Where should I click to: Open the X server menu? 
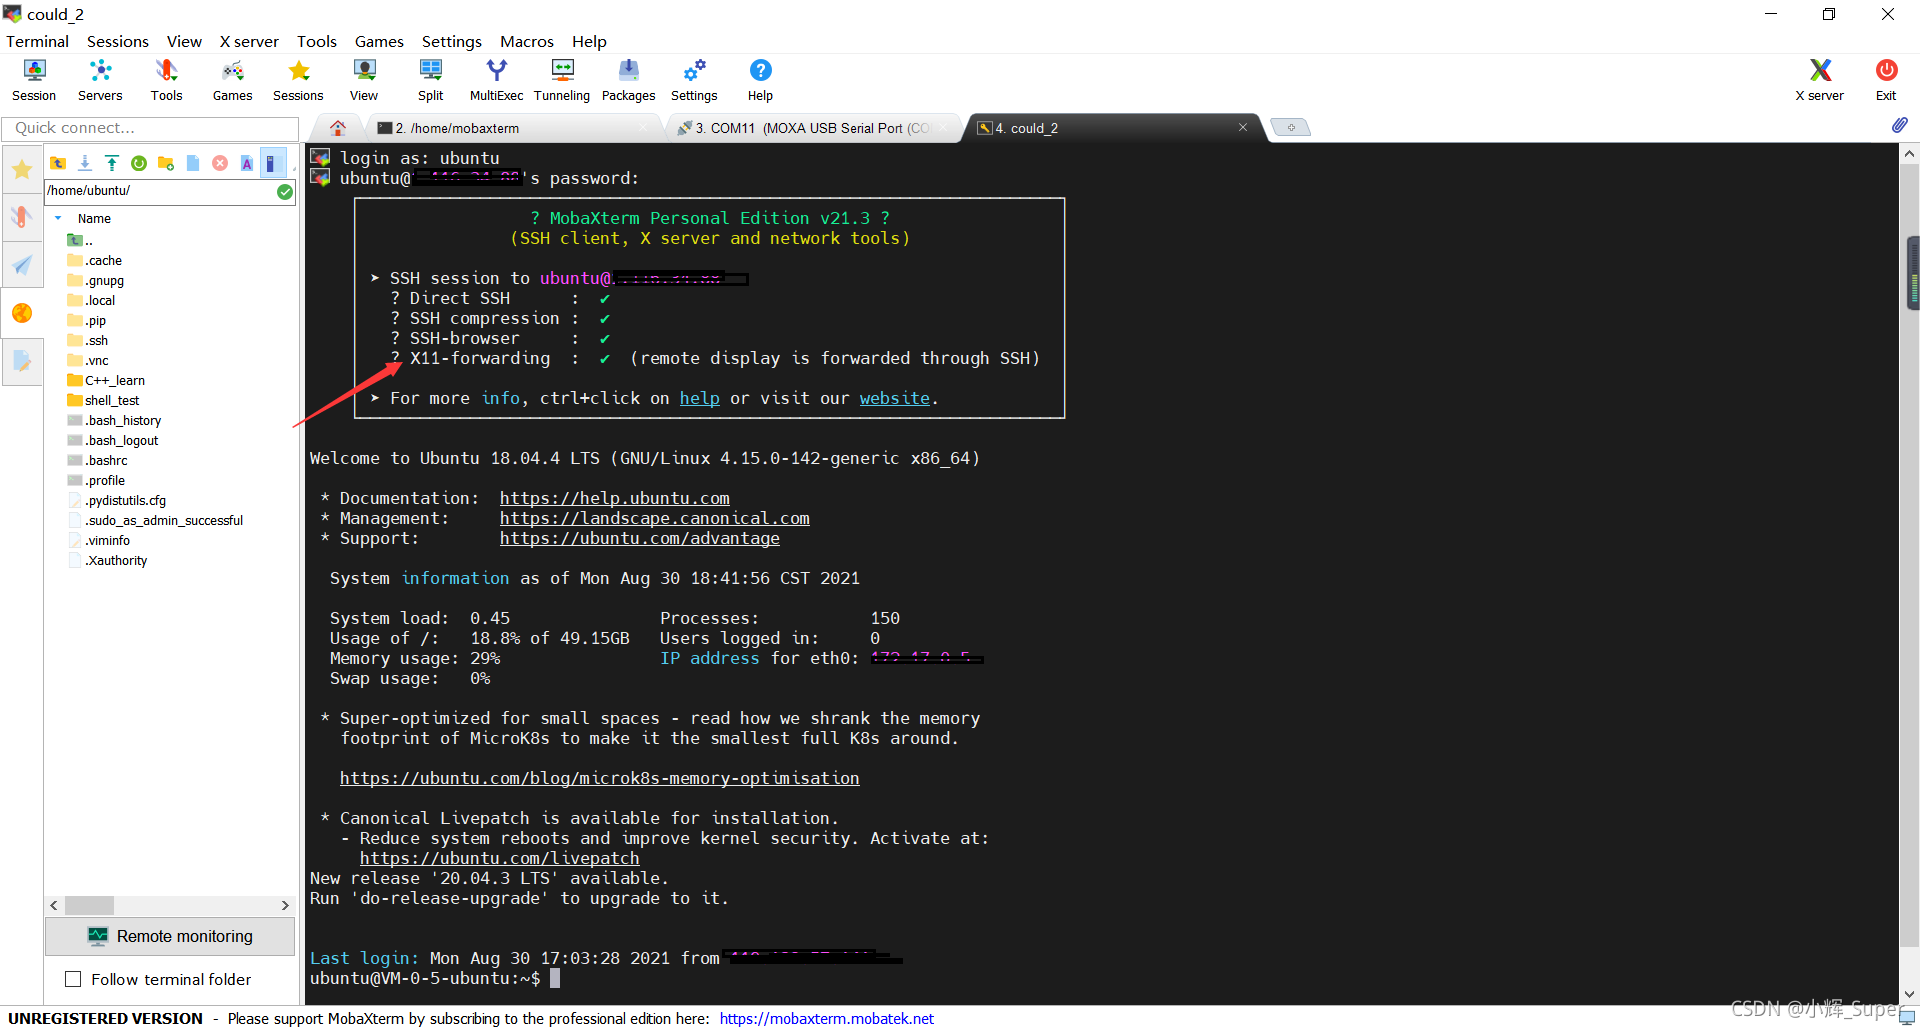(249, 41)
